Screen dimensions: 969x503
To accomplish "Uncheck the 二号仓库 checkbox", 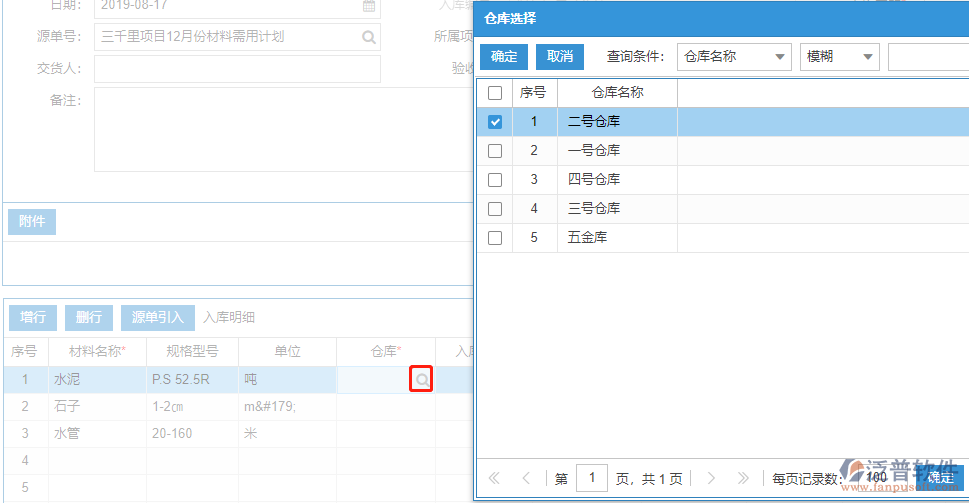I will [x=494, y=122].
